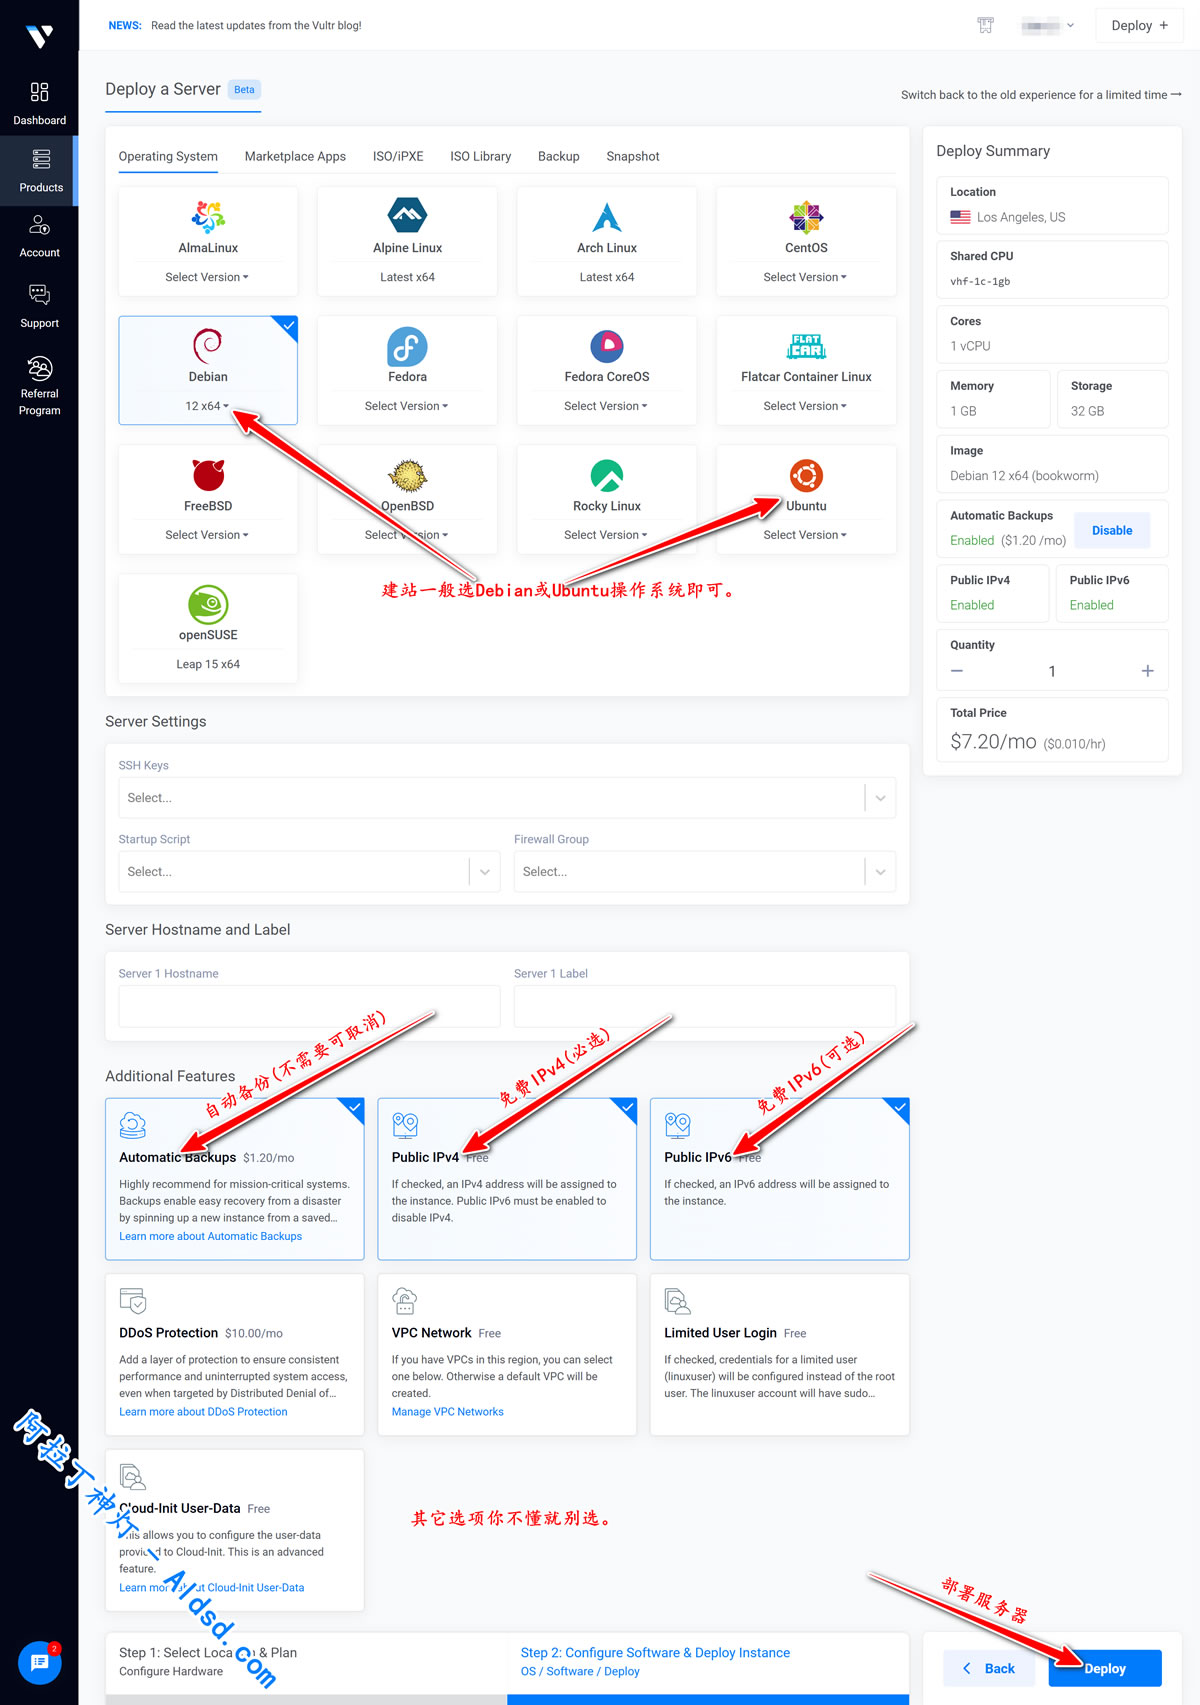1200x1705 pixels.
Task: Enable DDoS Protection feature card
Action: point(234,1354)
